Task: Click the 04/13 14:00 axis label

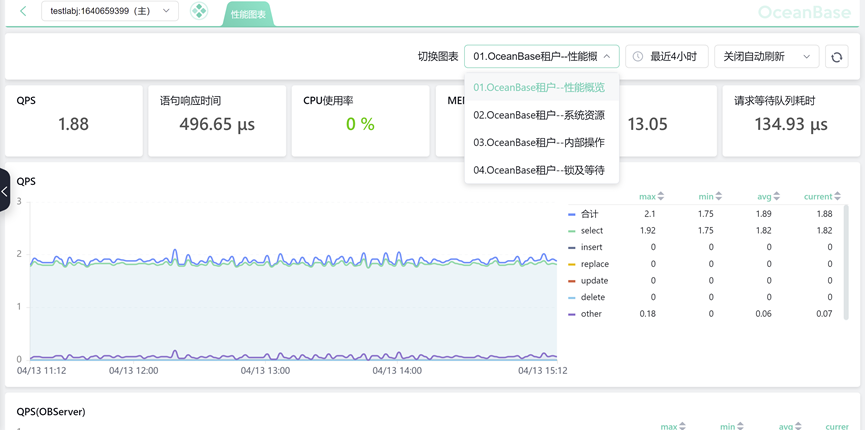Action: (x=397, y=370)
